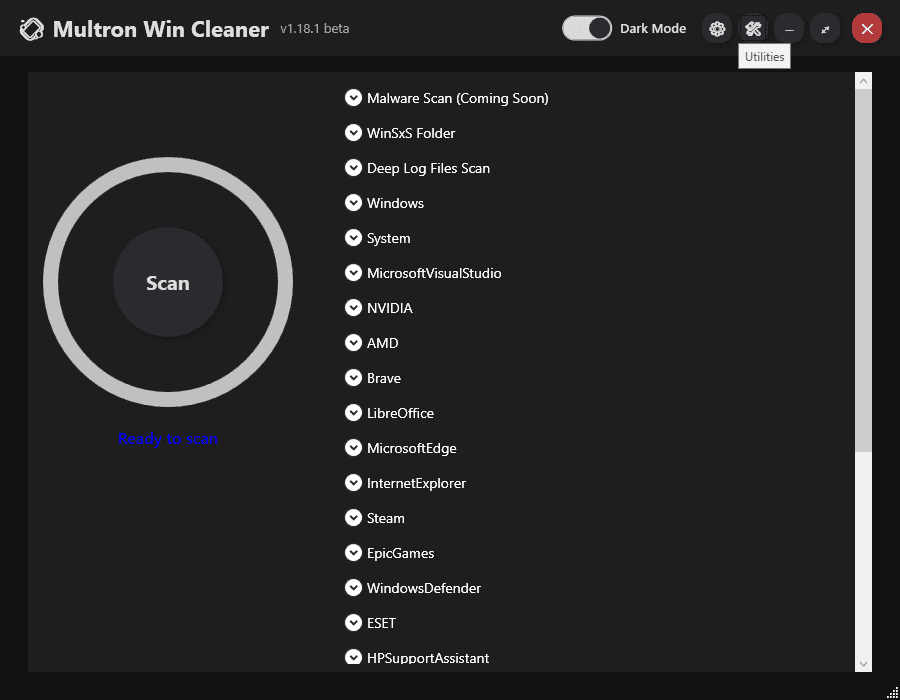The height and width of the screenshot is (700, 900).
Task: Expand the Deep Log Files Scan chevron
Action: 353,168
